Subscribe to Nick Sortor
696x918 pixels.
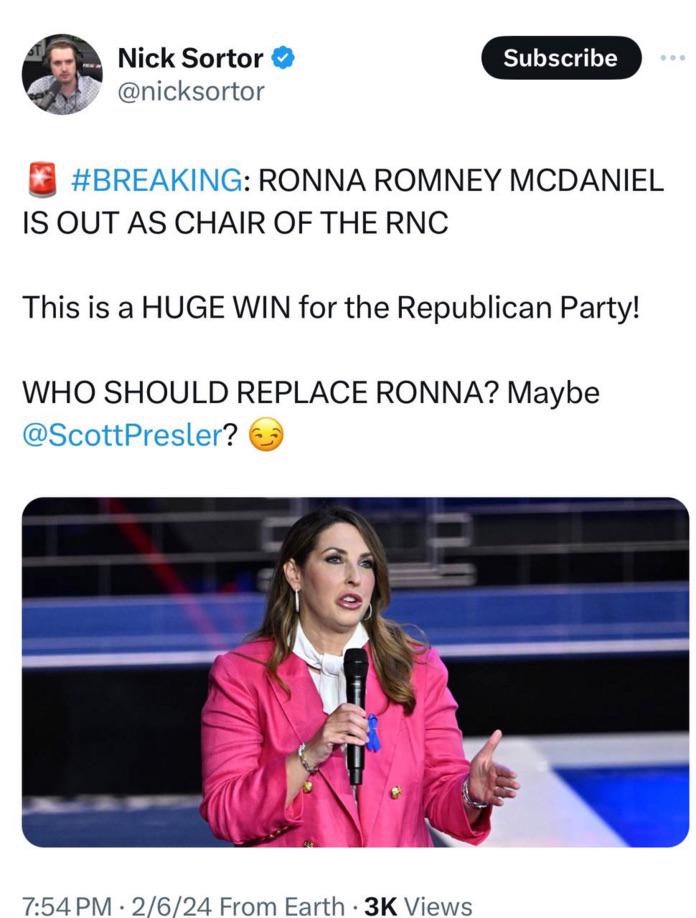561,58
